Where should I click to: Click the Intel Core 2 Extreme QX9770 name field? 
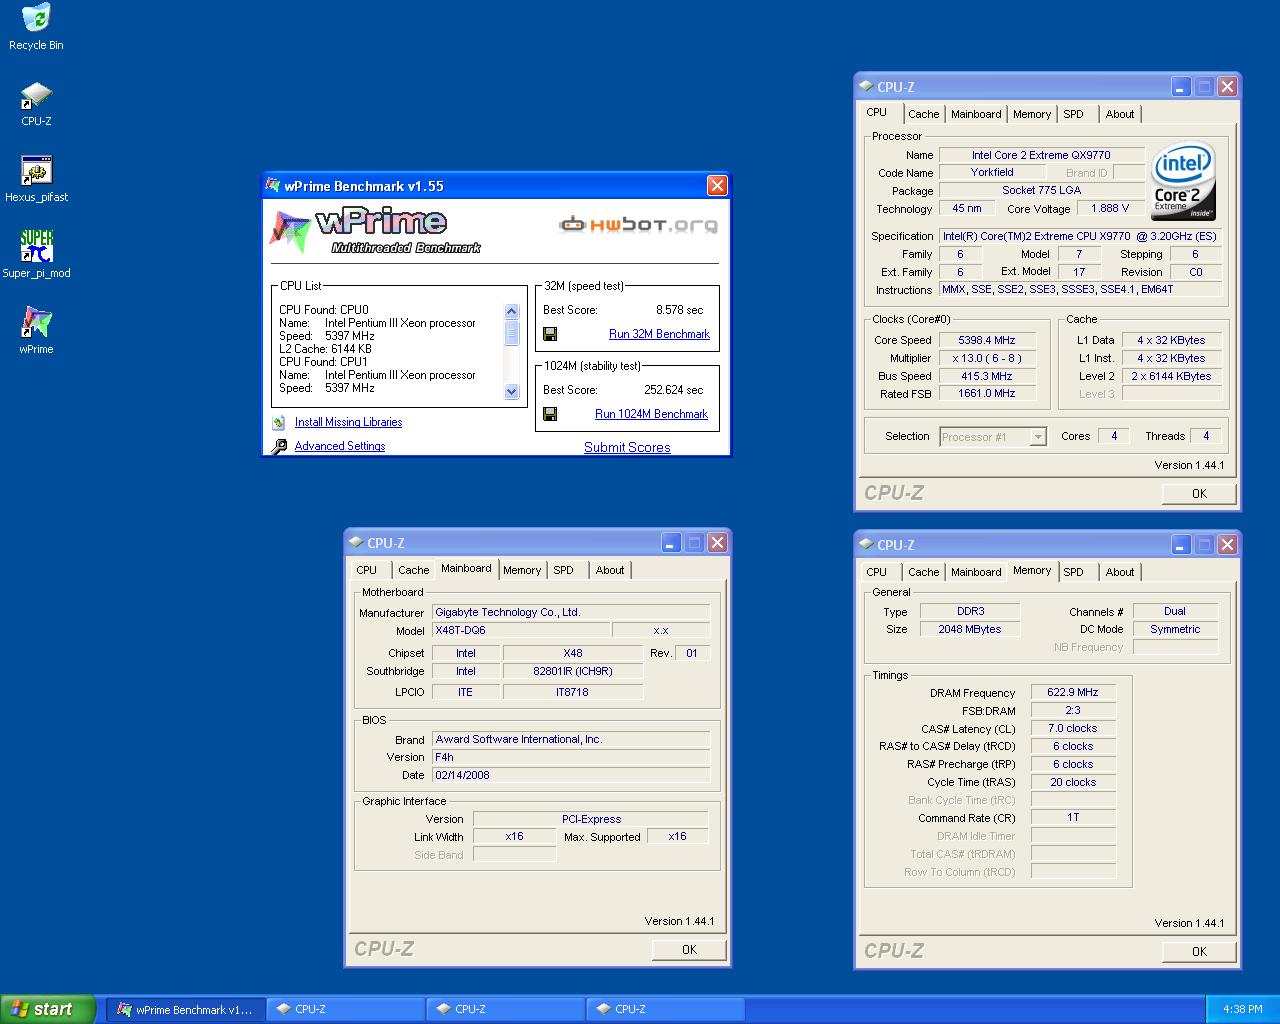point(1041,155)
